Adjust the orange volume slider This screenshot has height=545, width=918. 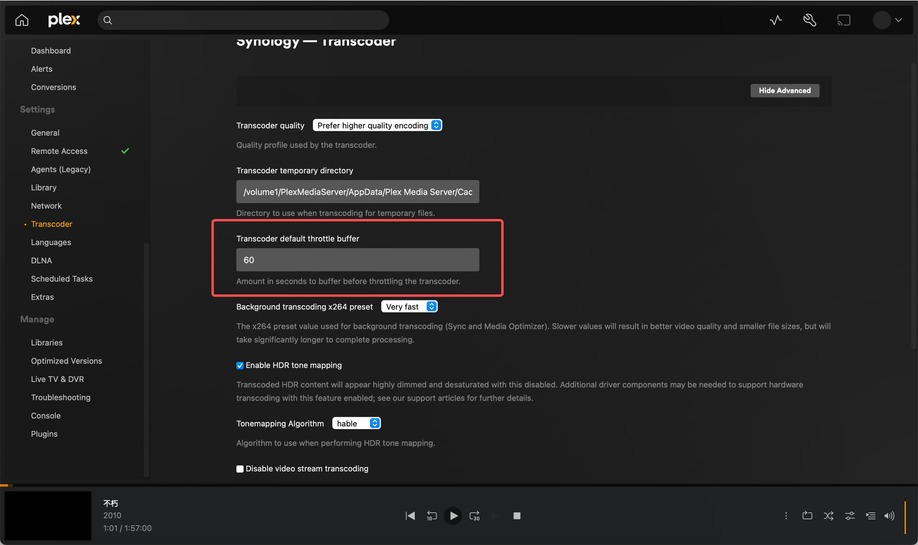(x=905, y=517)
